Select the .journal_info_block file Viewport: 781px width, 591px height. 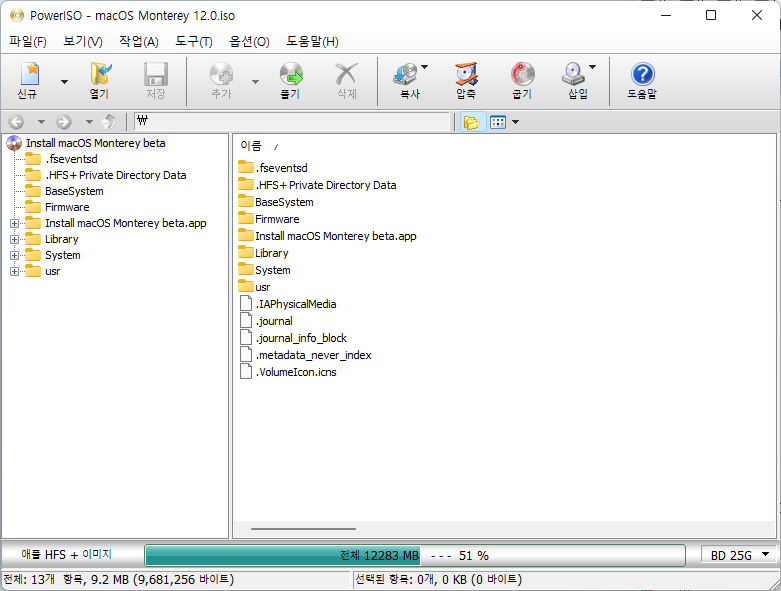(301, 338)
